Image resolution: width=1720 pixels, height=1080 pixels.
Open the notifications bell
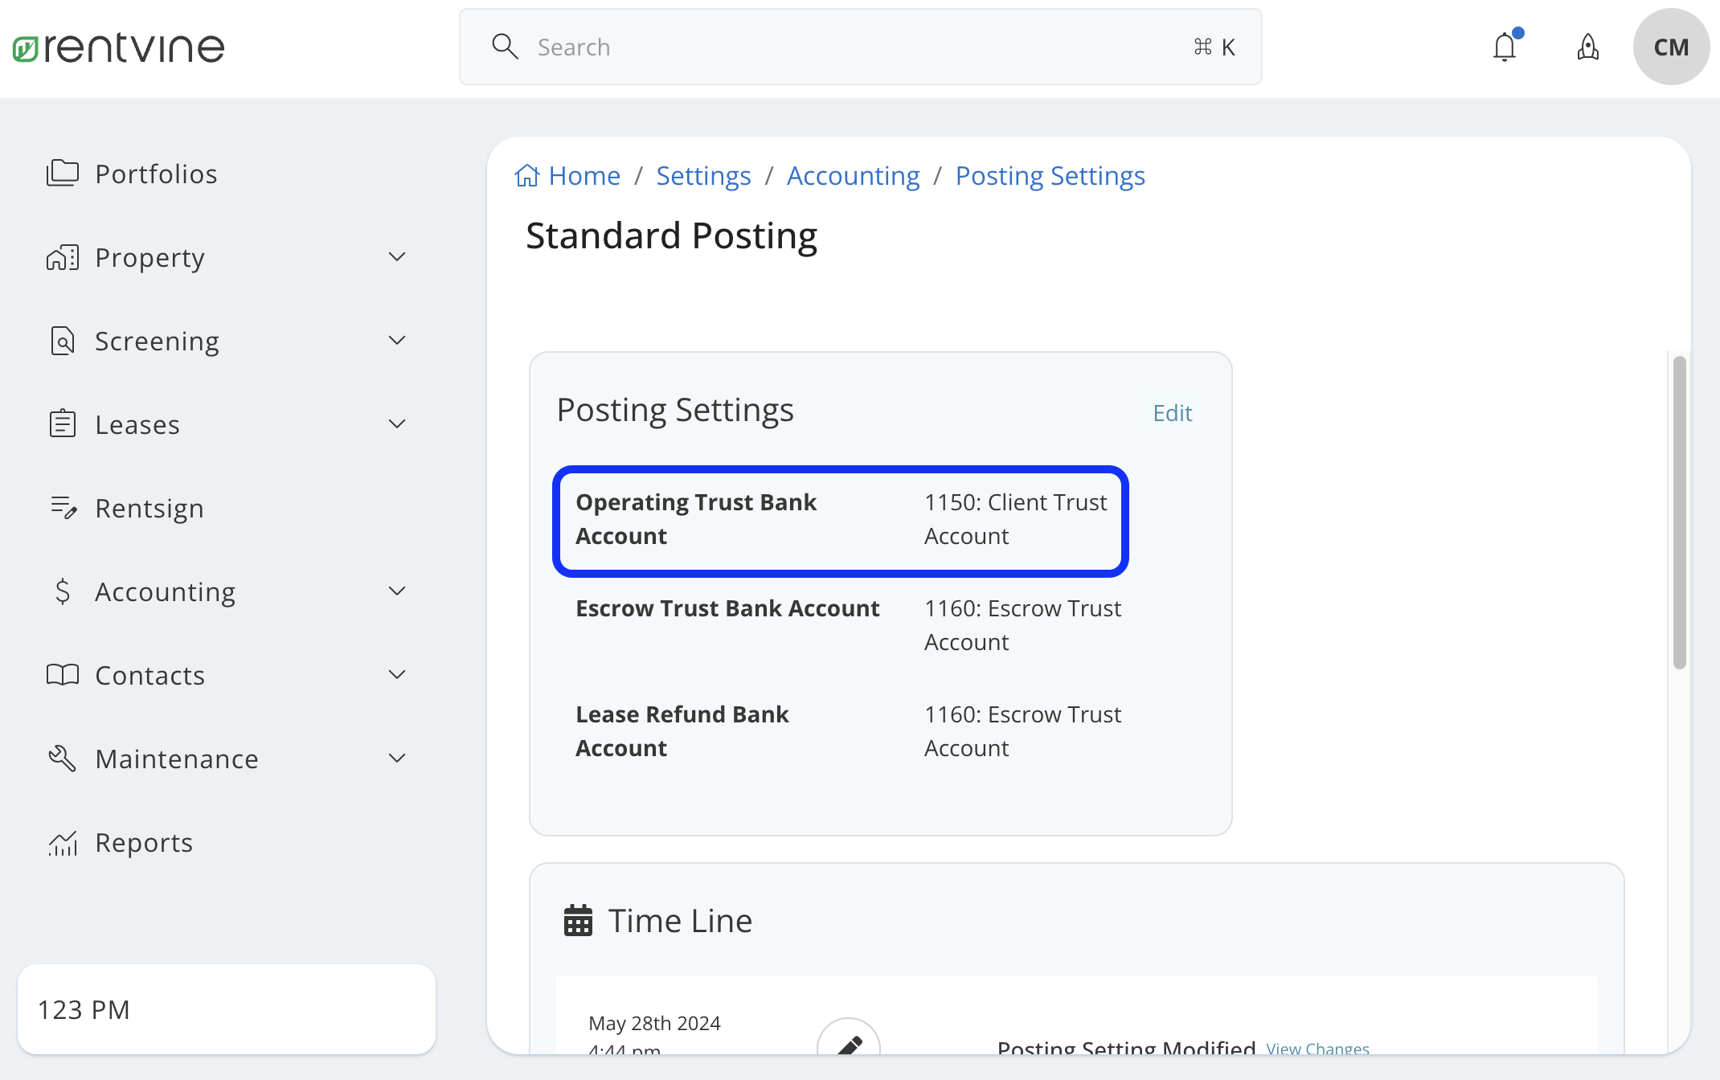1504,46
